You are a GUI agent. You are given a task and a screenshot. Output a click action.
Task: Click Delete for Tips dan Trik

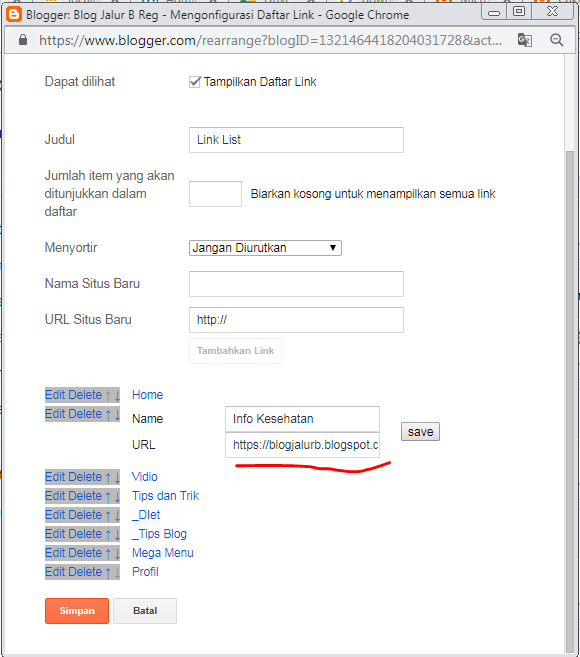tap(85, 496)
